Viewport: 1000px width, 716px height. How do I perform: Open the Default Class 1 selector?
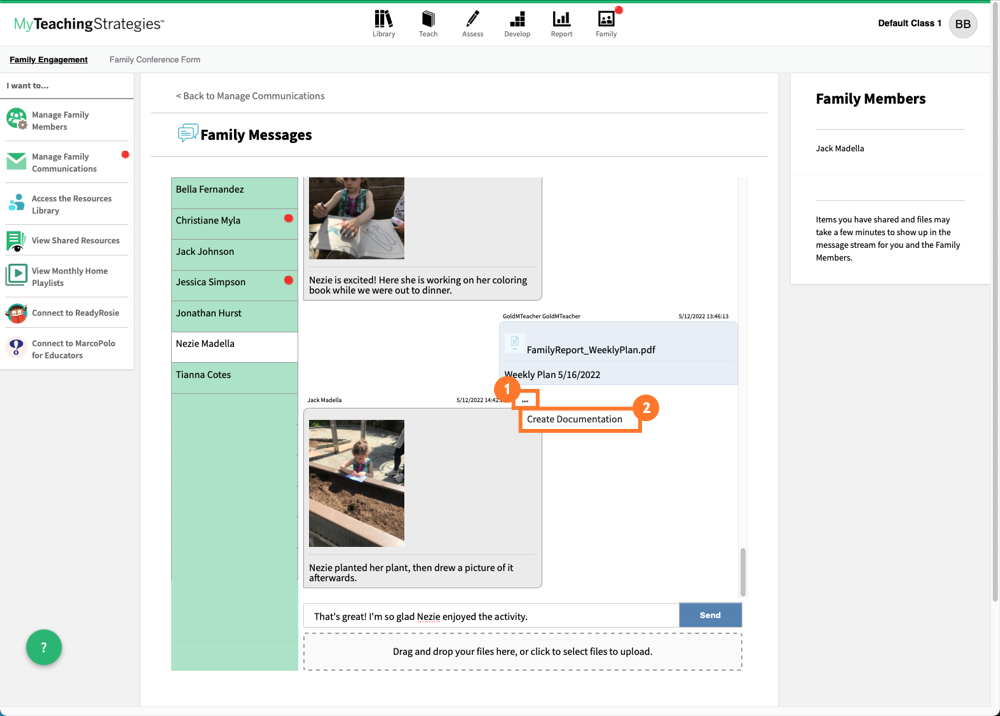click(x=908, y=22)
